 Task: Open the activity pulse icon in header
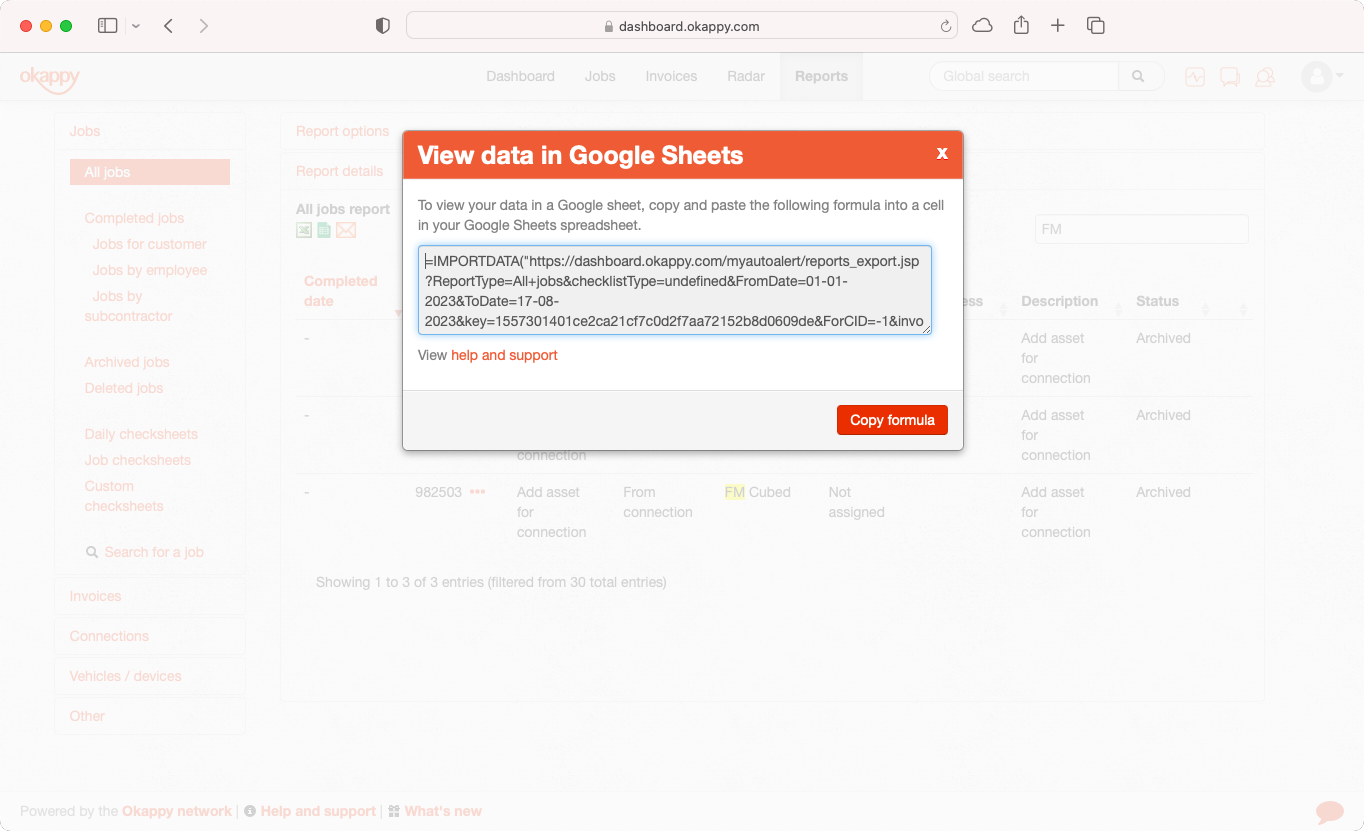point(1195,77)
